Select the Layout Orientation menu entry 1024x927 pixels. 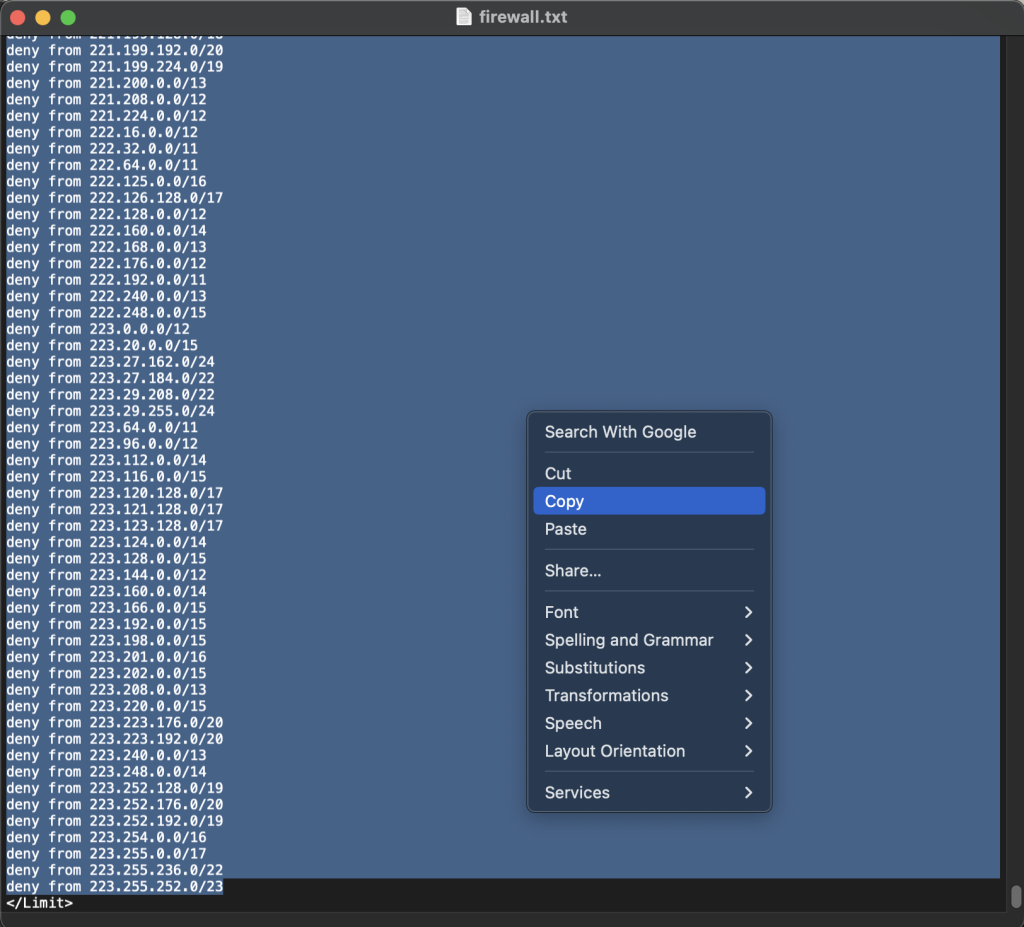615,751
